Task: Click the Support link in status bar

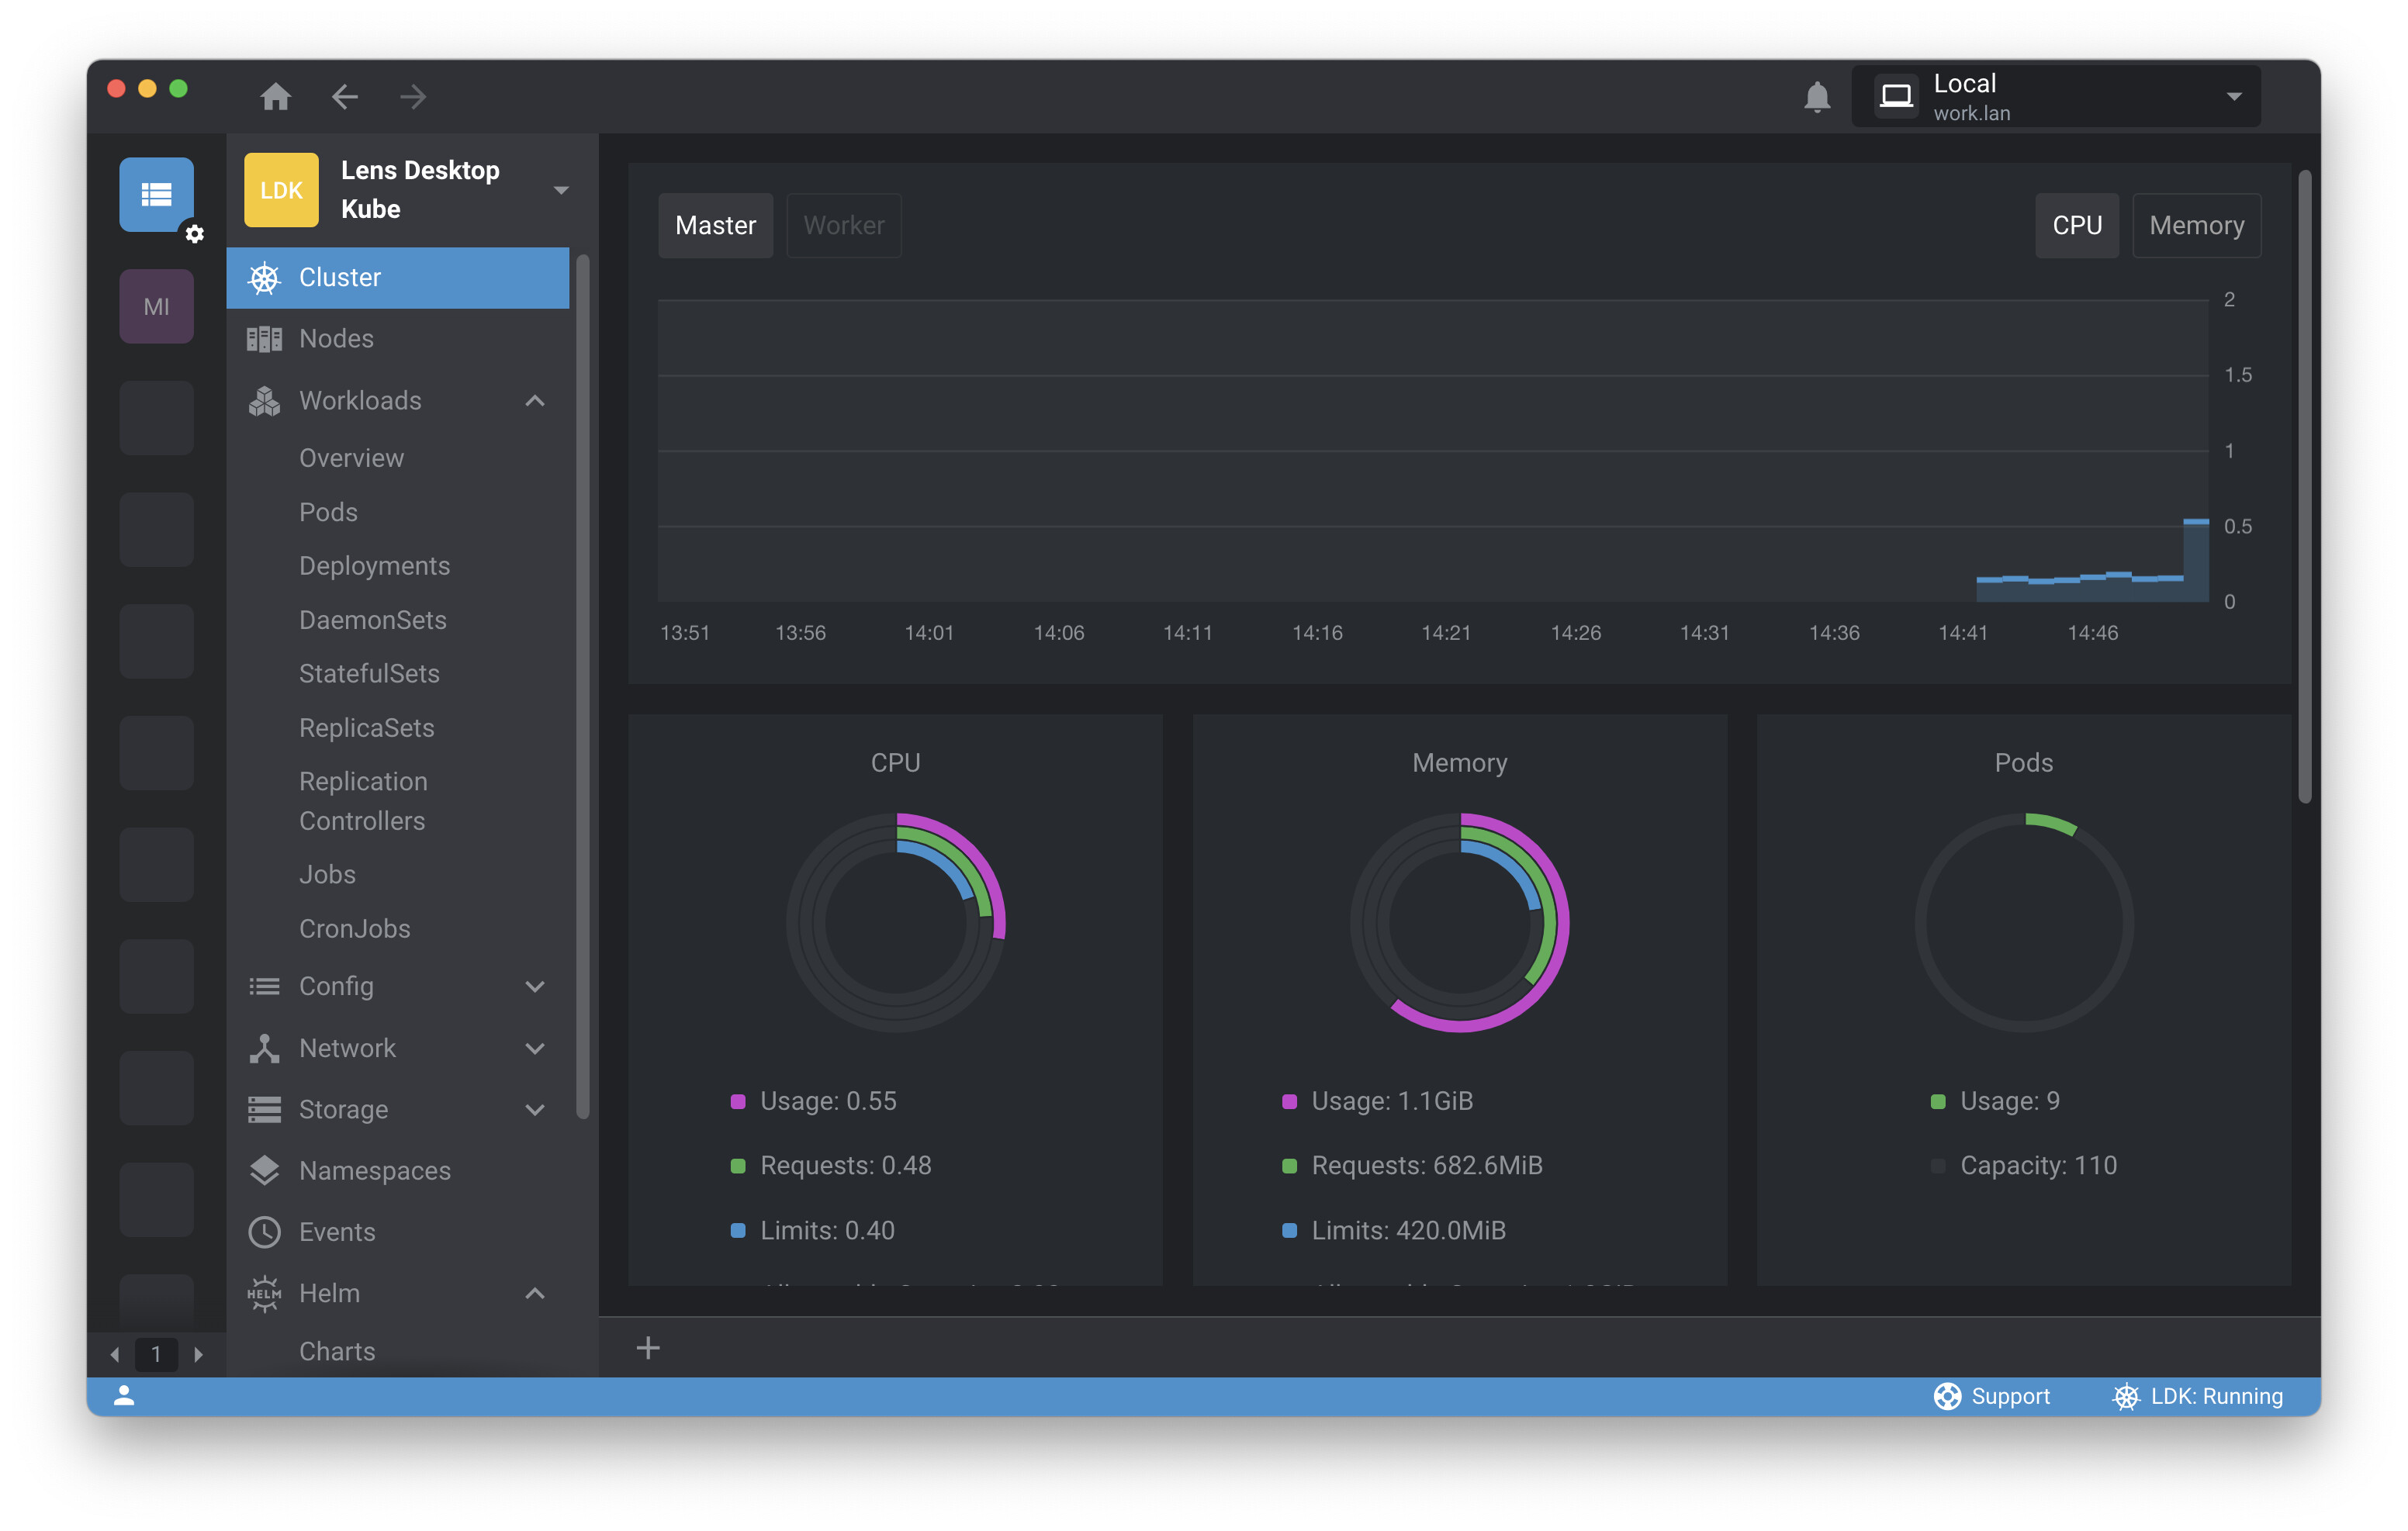Action: (x=1991, y=1396)
